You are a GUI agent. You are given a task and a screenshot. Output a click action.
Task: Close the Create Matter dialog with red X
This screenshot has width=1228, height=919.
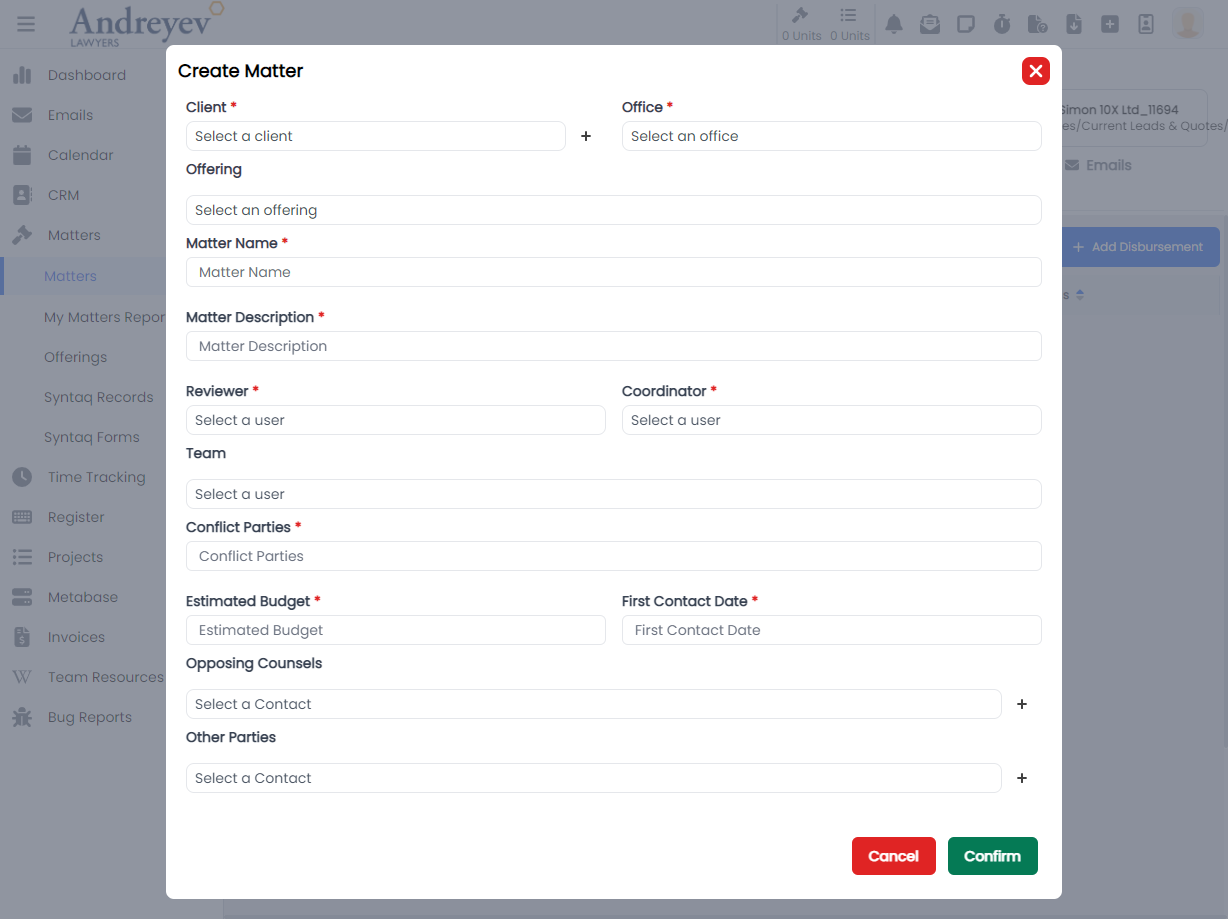[x=1035, y=71]
